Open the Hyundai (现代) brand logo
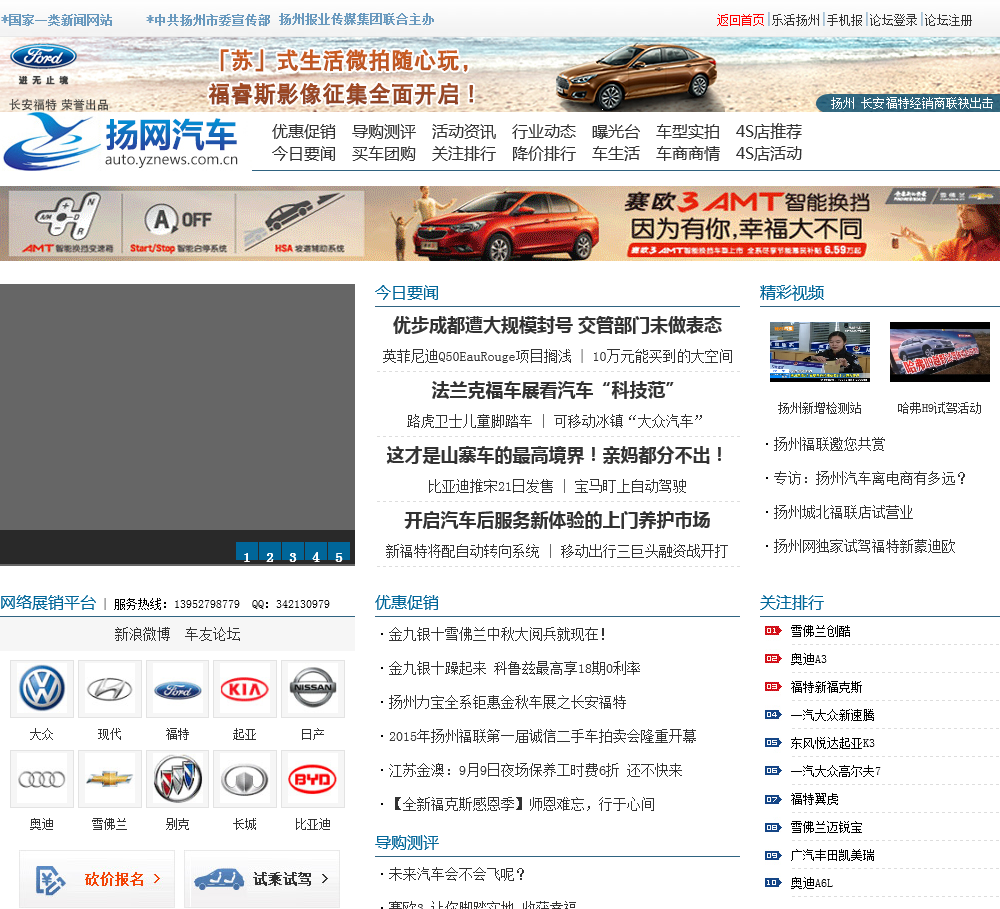1000x909 pixels. tap(110, 689)
